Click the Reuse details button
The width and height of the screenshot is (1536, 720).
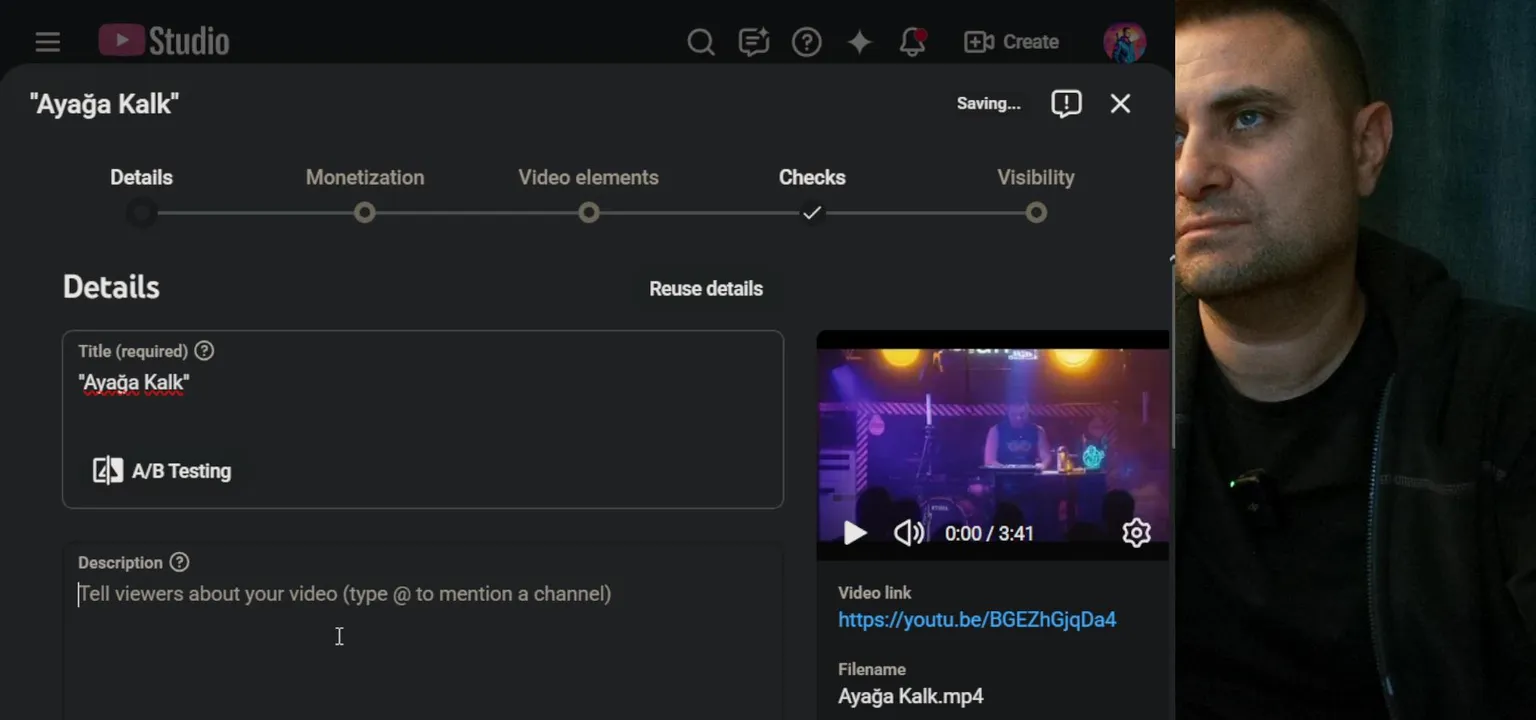(x=706, y=289)
